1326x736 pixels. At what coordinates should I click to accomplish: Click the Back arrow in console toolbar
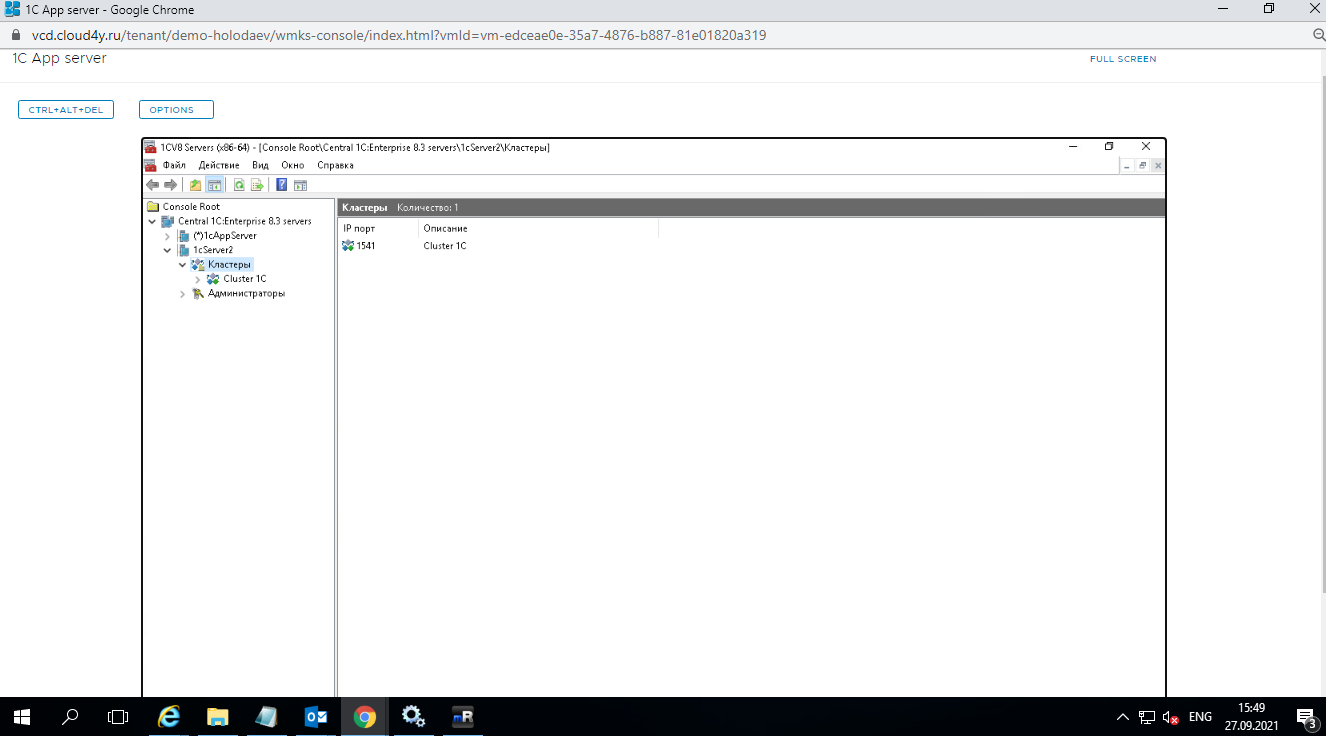[x=152, y=185]
